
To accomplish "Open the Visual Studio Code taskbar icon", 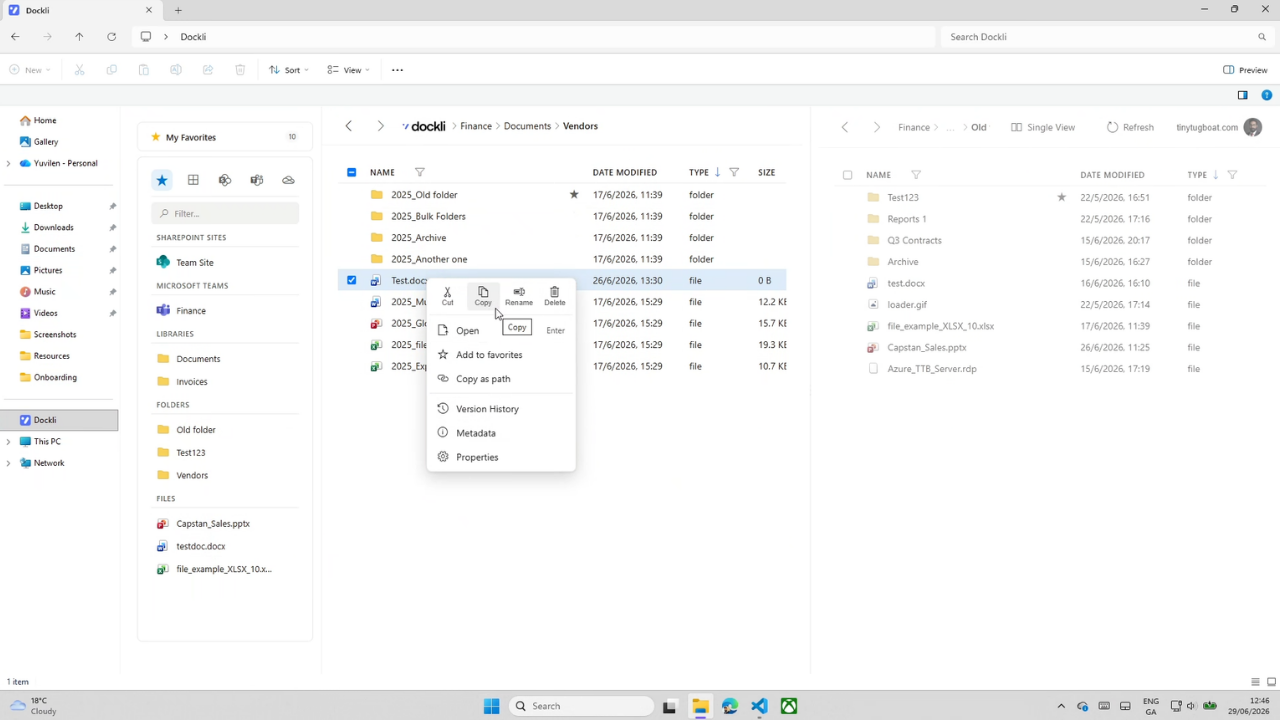I will click(x=759, y=706).
